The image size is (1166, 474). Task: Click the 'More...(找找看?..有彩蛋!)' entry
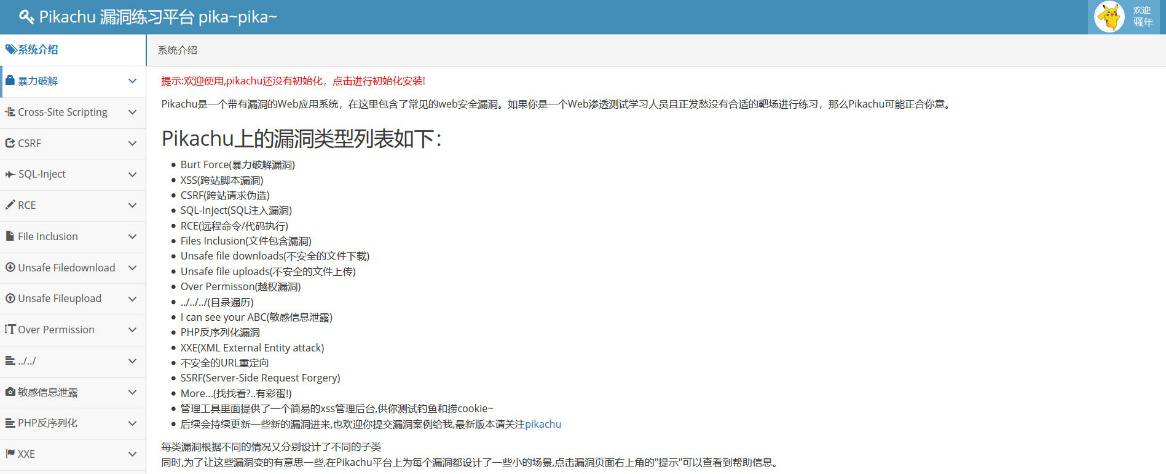point(236,394)
